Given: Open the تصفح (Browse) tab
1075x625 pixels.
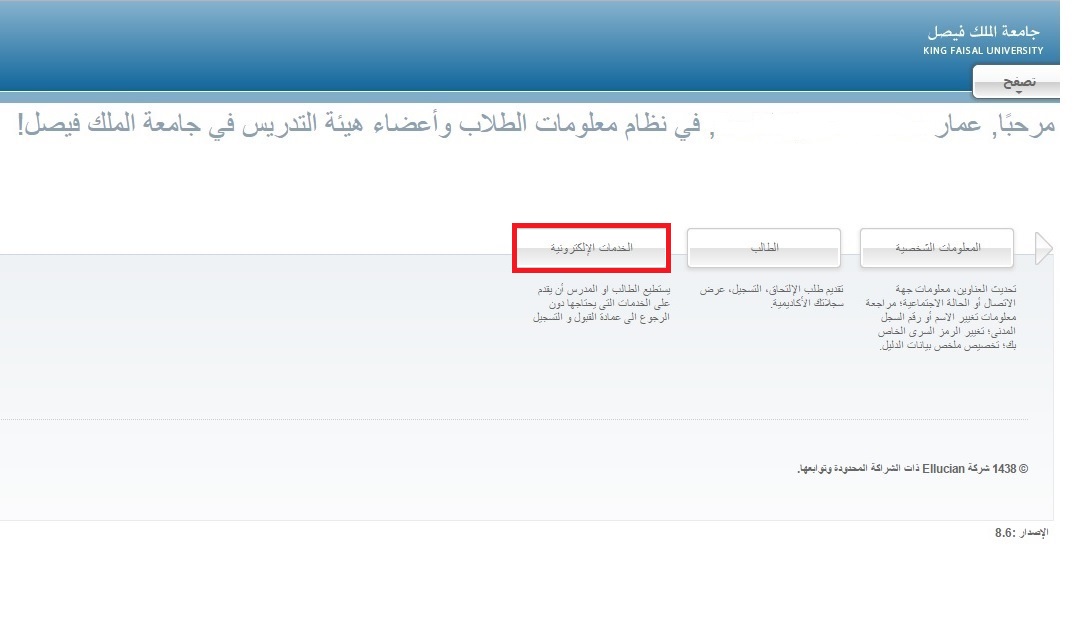Looking at the screenshot, I should pyautogui.click(x=1017, y=82).
